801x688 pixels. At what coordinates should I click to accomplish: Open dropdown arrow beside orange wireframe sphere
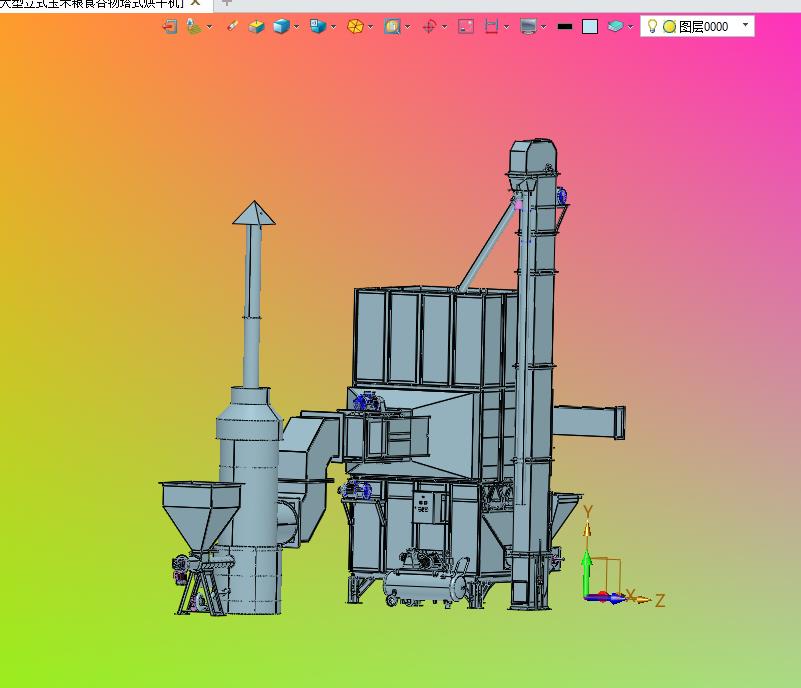[x=370, y=27]
